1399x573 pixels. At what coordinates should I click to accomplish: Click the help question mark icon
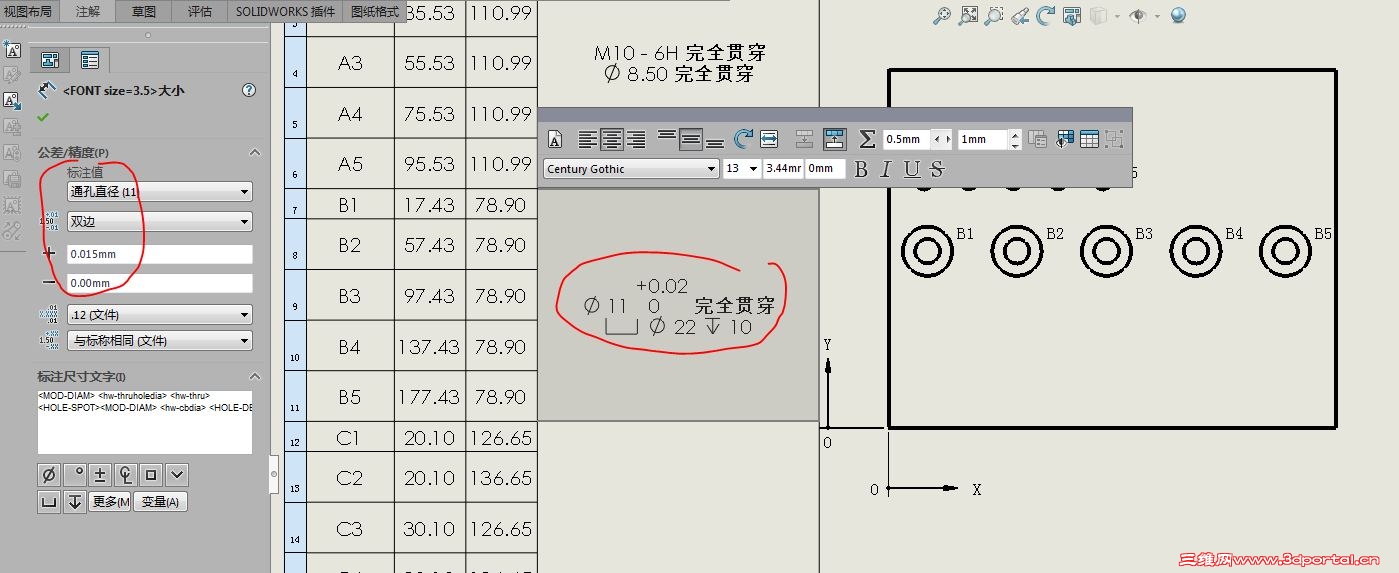click(x=249, y=90)
